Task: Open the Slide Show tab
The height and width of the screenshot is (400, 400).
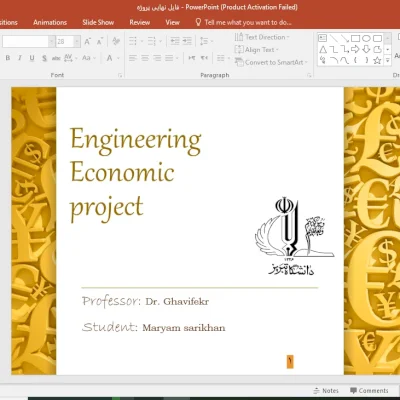Action: (98, 22)
